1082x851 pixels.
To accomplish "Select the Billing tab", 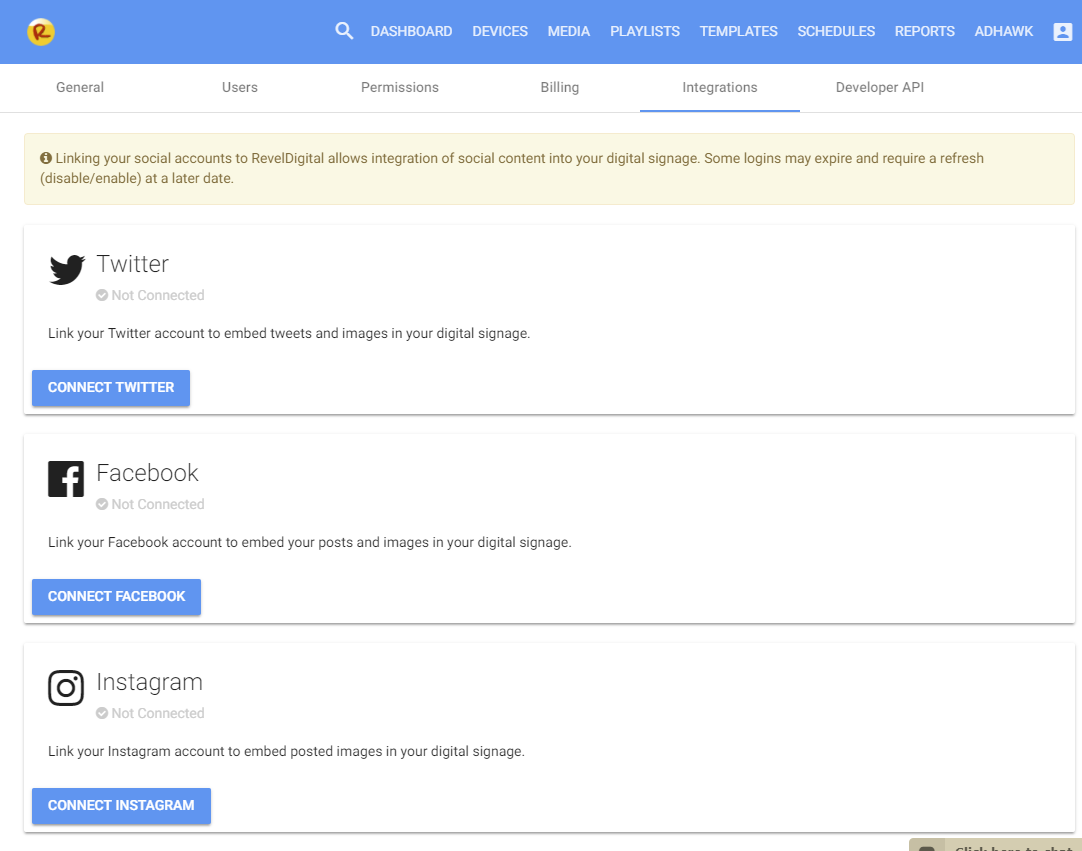I will coord(560,88).
